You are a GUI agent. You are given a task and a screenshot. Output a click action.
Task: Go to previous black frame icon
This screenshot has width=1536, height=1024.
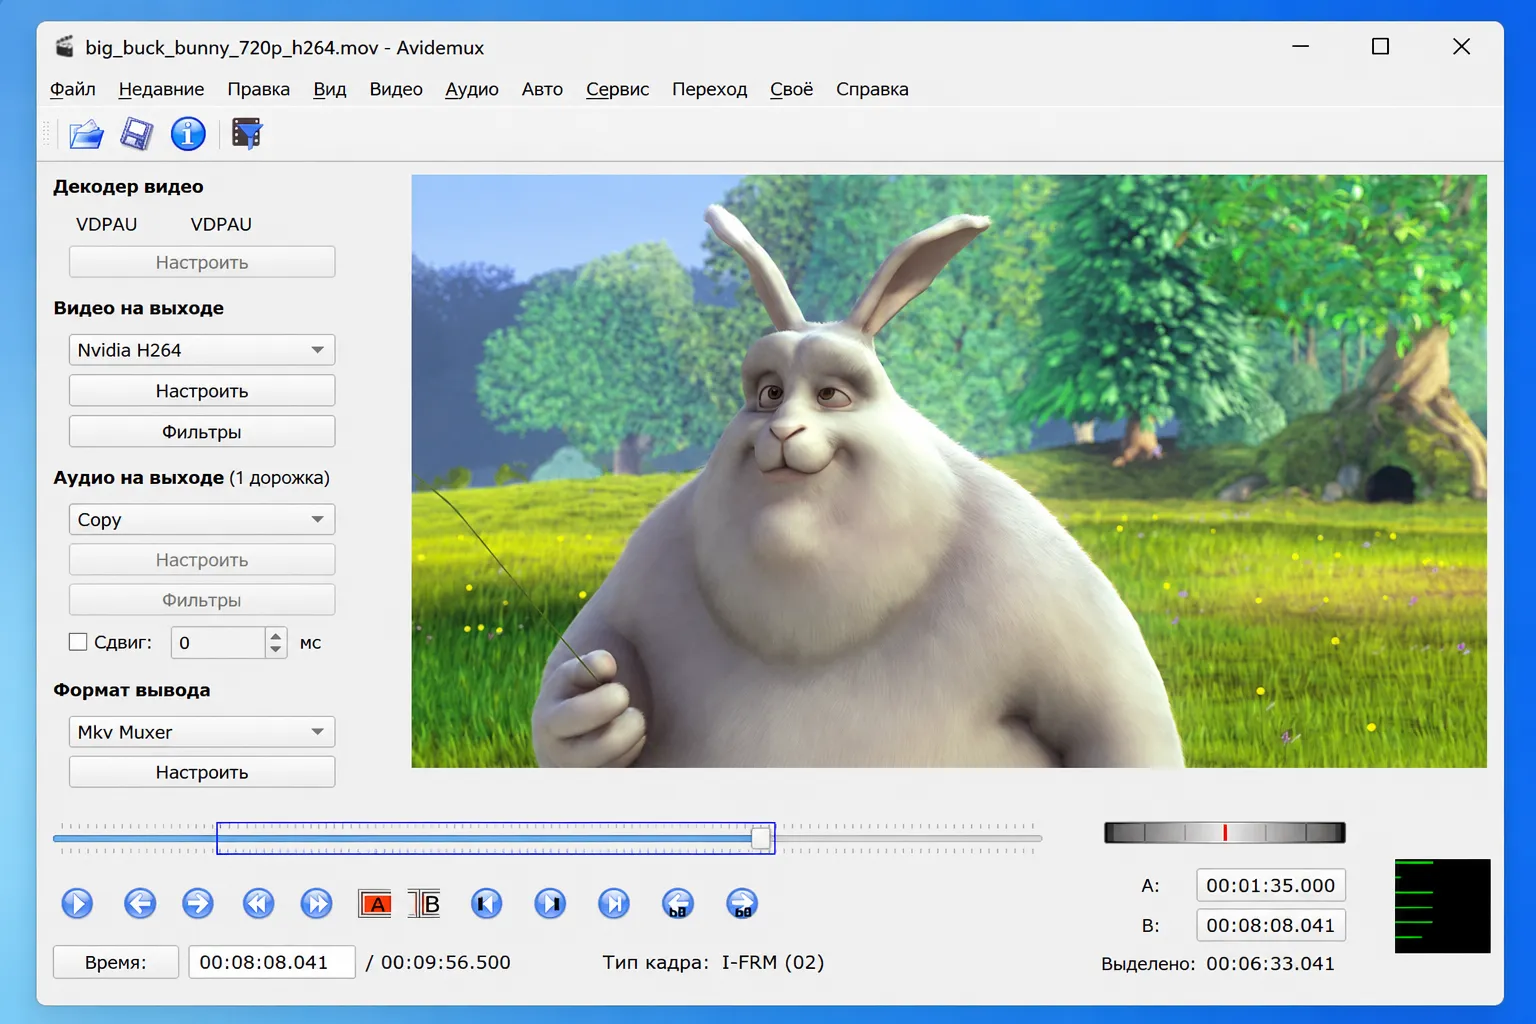tap(487, 904)
